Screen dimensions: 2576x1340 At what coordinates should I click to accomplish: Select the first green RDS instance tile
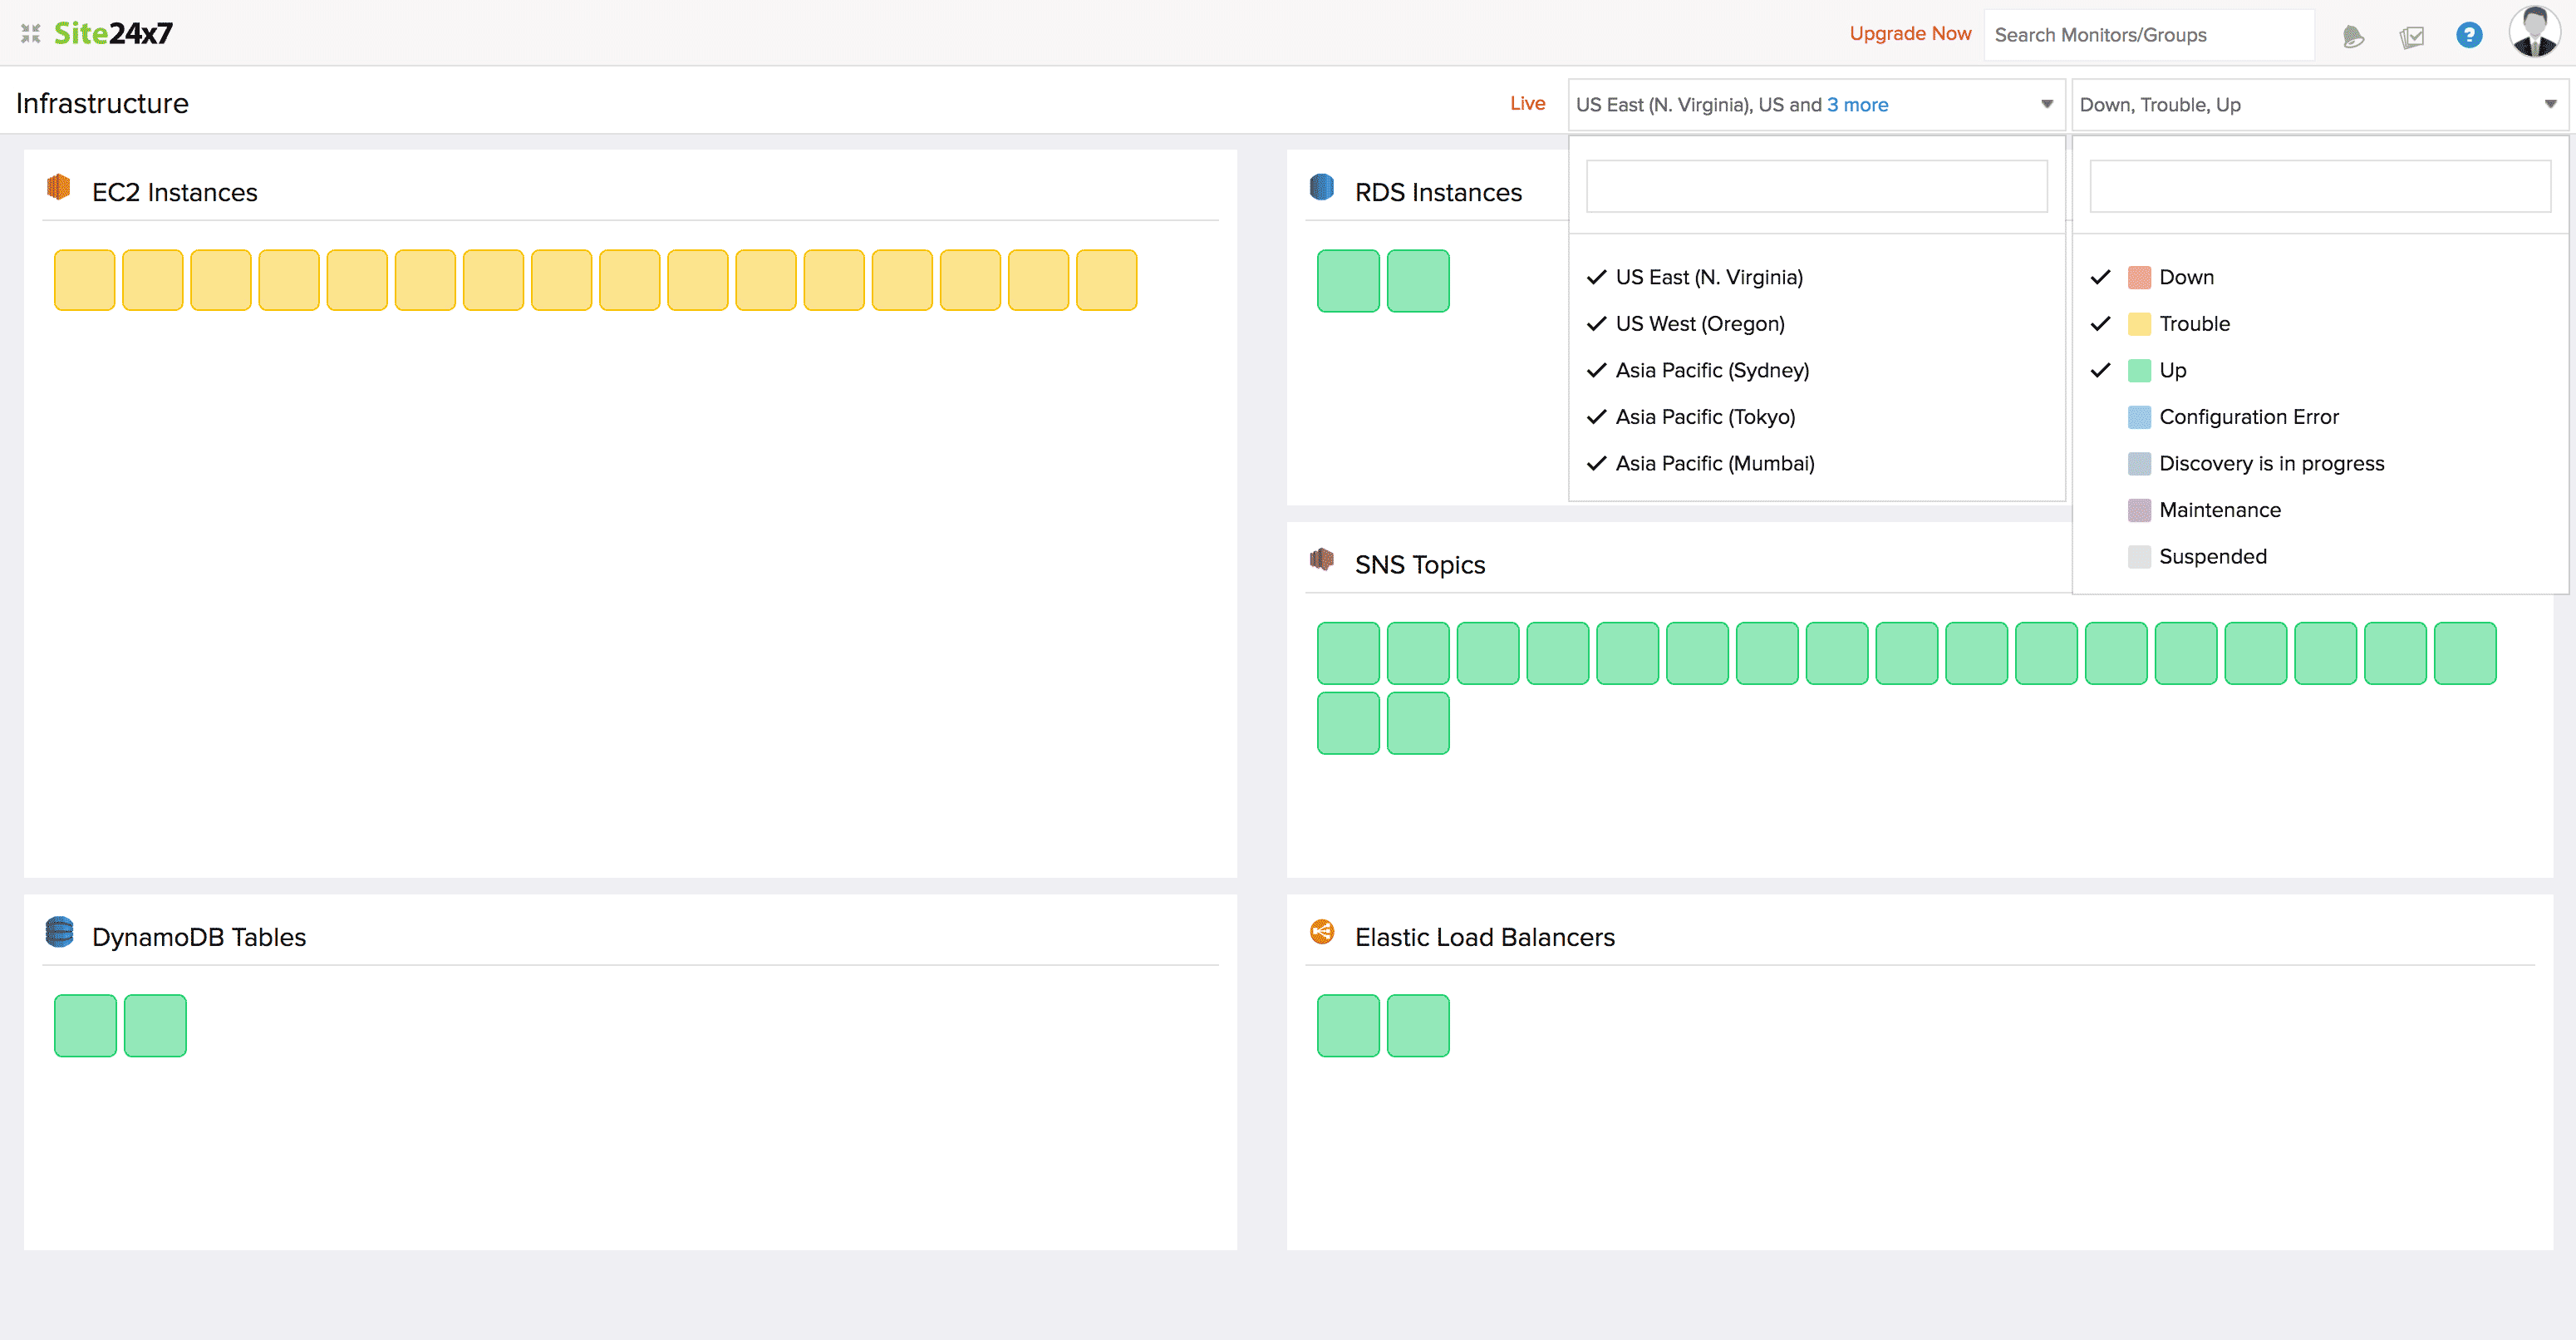tap(1348, 281)
